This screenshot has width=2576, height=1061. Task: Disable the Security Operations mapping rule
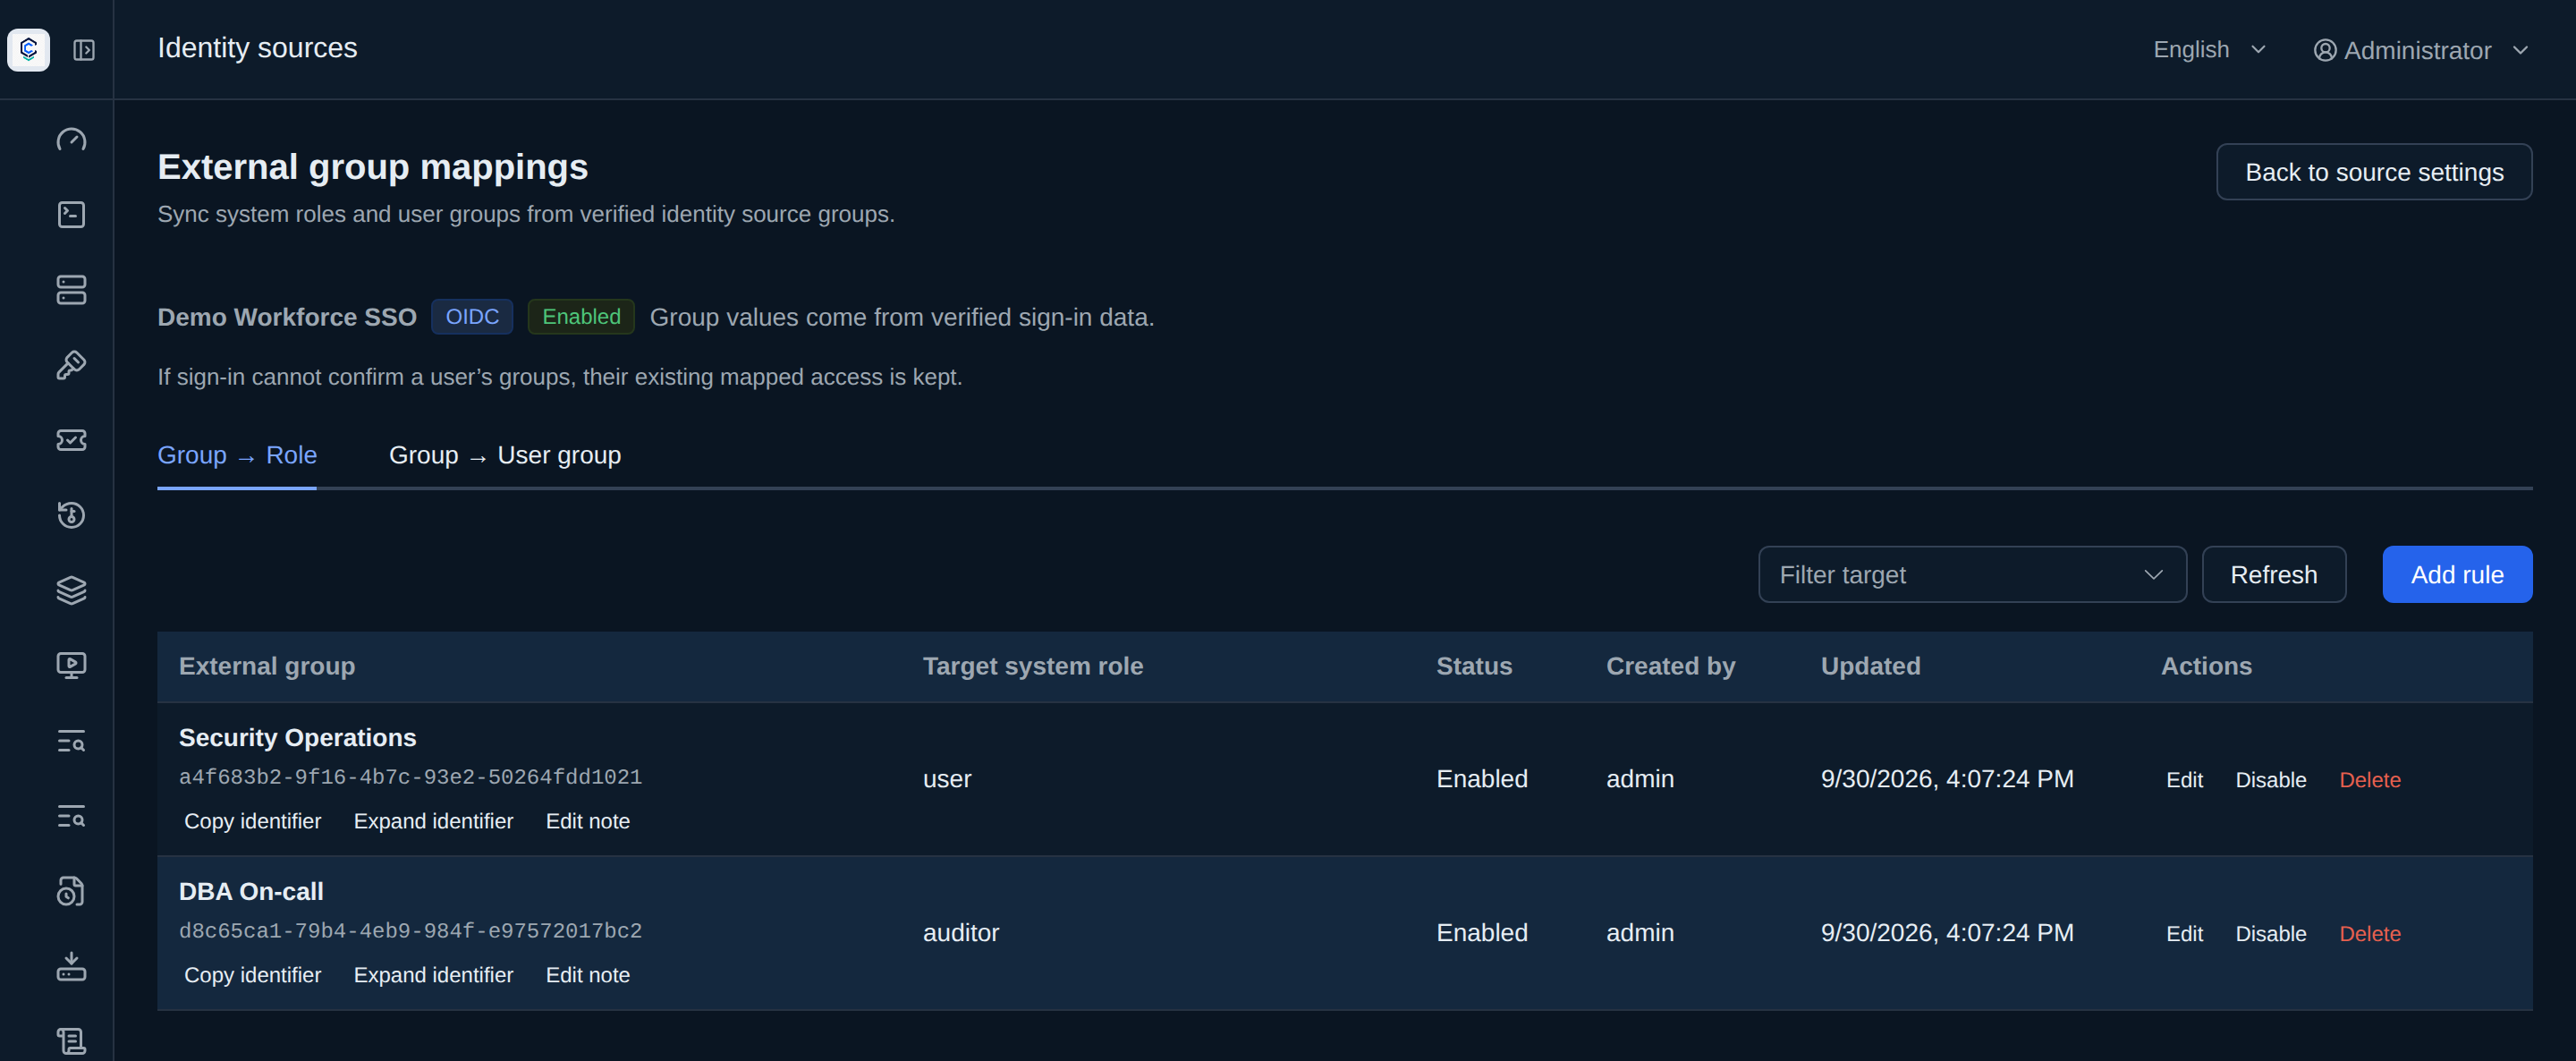pyautogui.click(x=2270, y=780)
